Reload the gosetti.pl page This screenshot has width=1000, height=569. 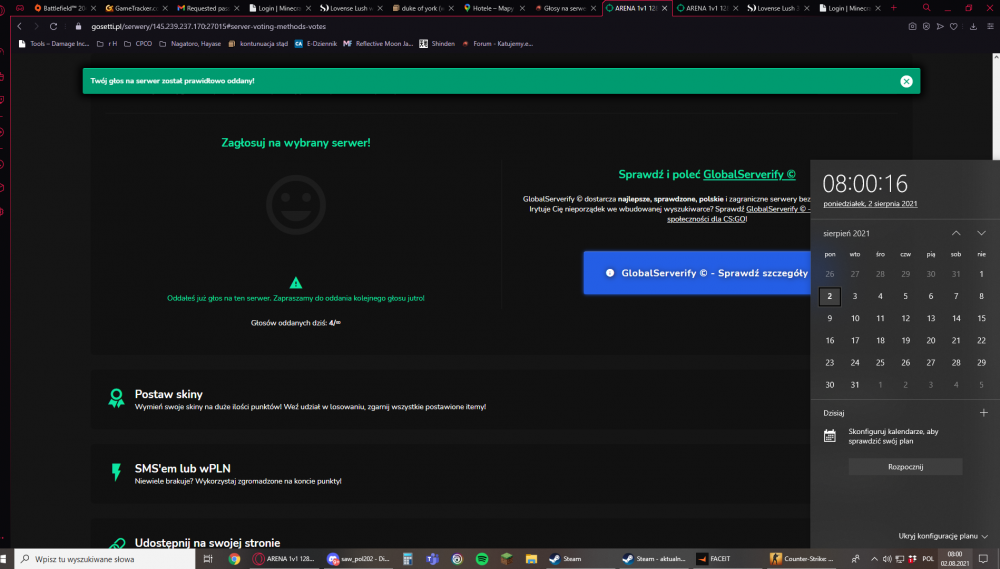point(54,26)
